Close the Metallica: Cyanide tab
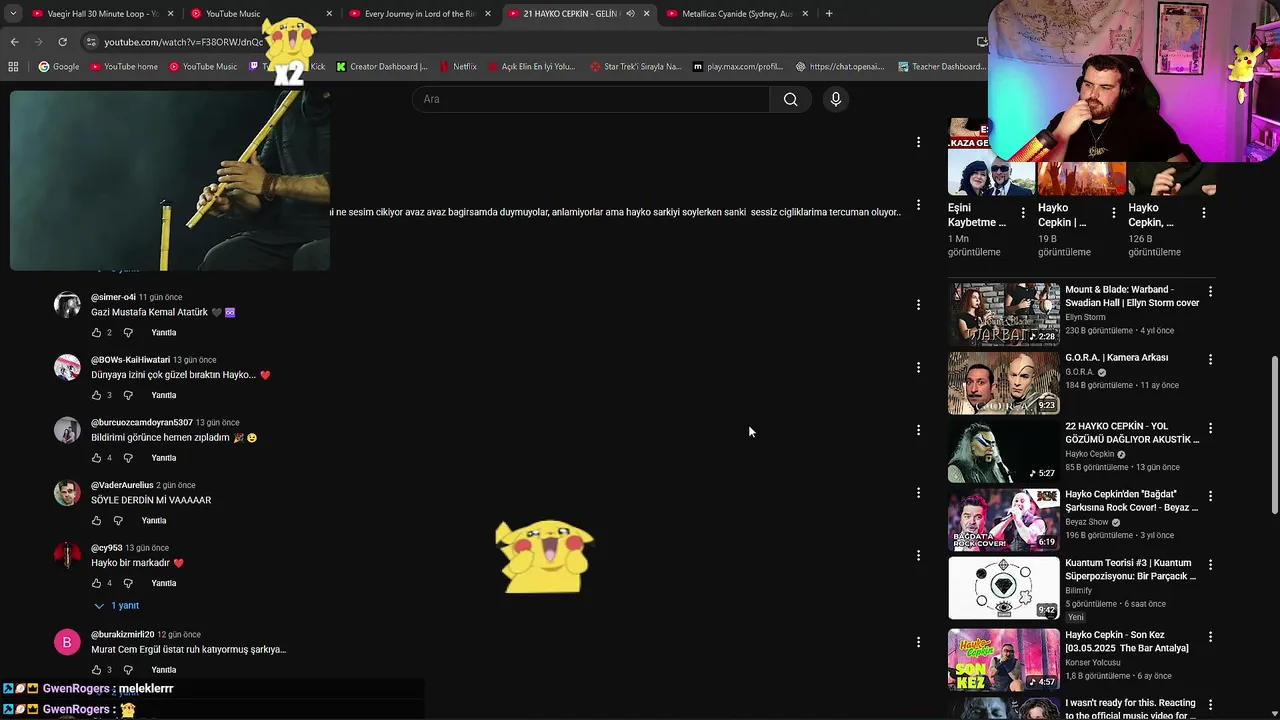 [x=805, y=14]
